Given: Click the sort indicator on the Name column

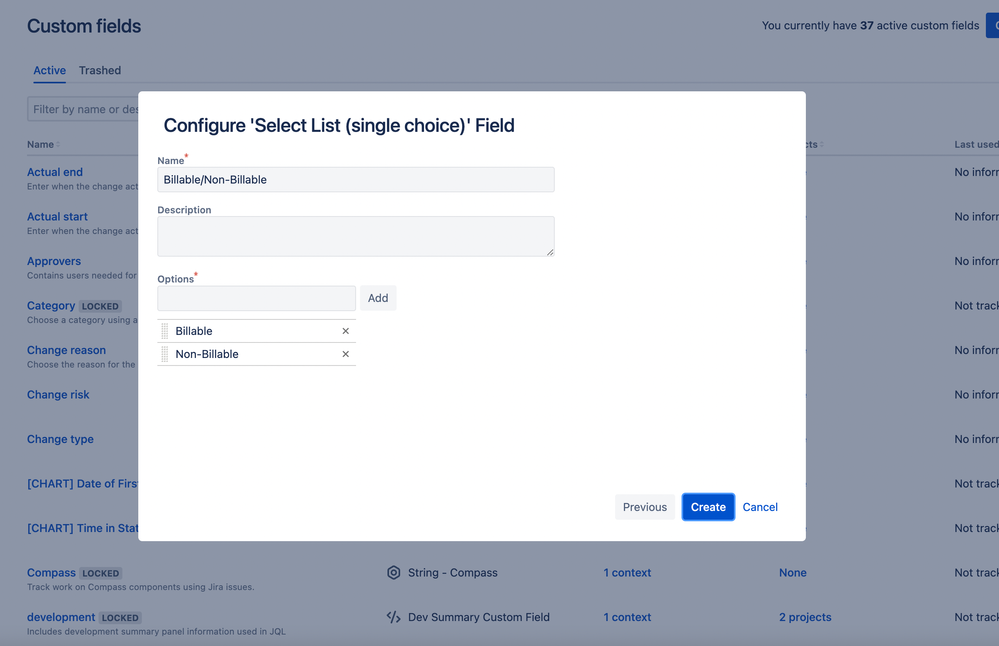Looking at the screenshot, I should [x=58, y=144].
